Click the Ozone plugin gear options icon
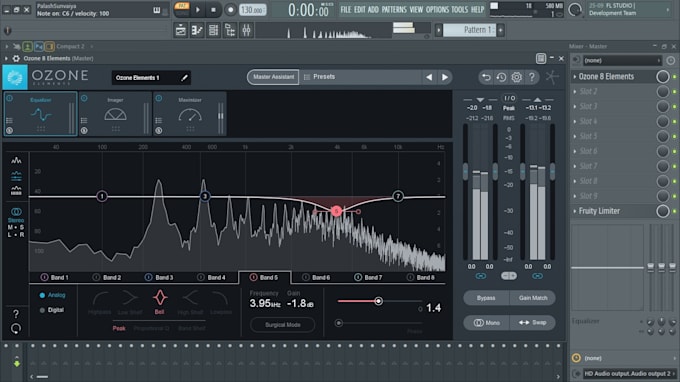The width and height of the screenshot is (680, 382). [x=16, y=59]
